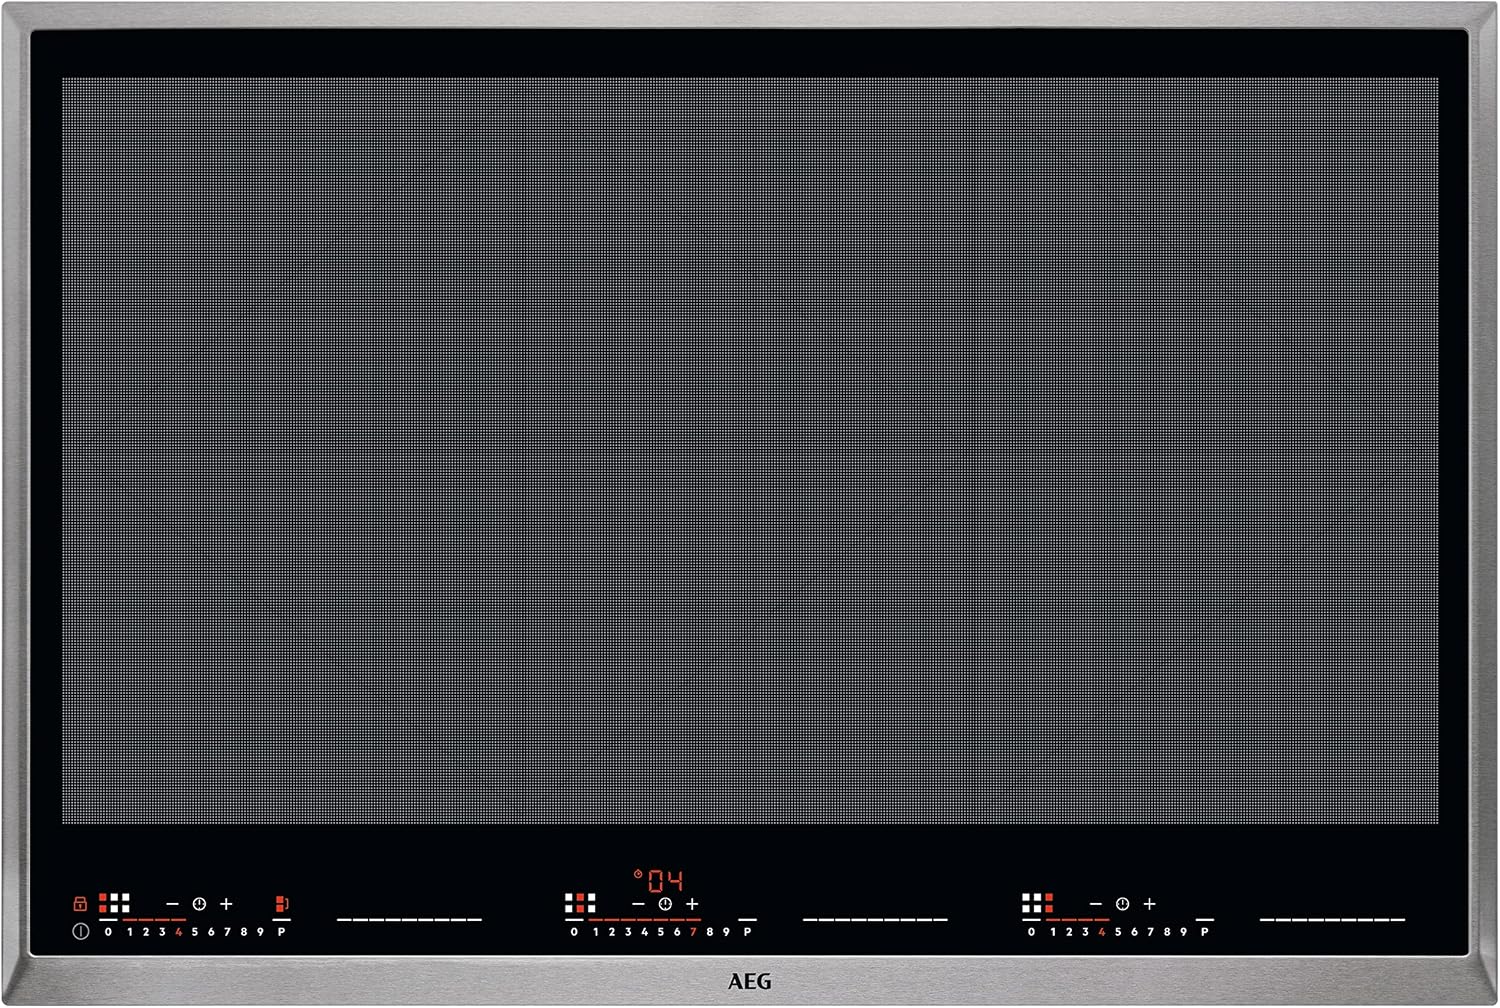
Task: Set right zone heat level to 9
Action: coord(1183,932)
